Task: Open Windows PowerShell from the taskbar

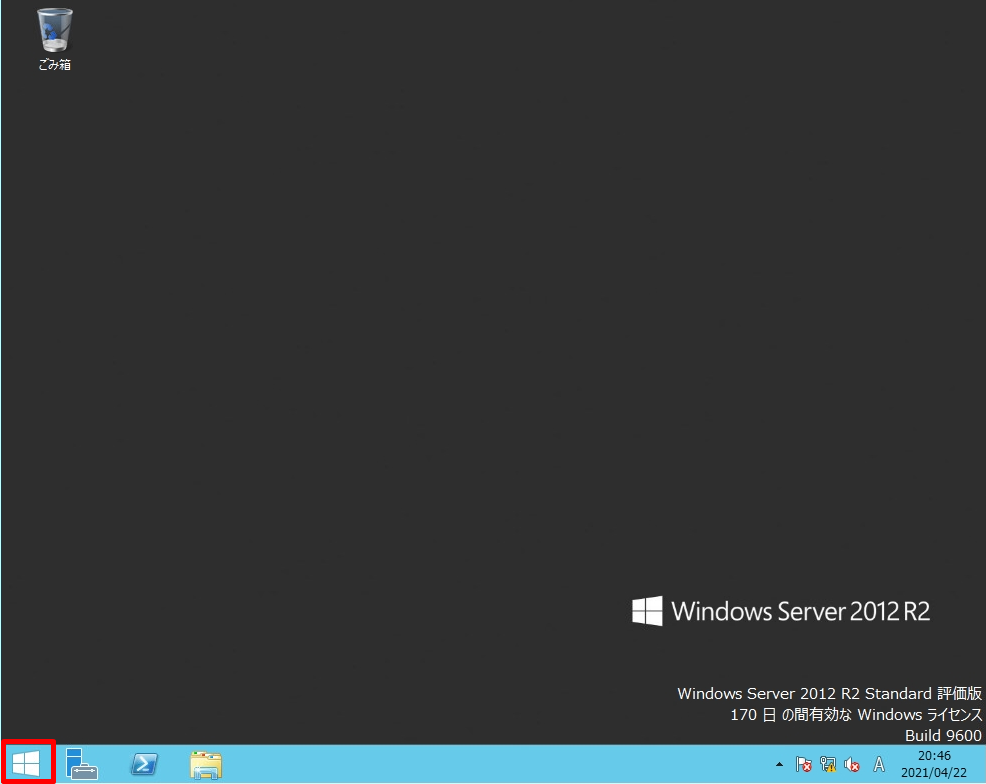Action: (144, 764)
